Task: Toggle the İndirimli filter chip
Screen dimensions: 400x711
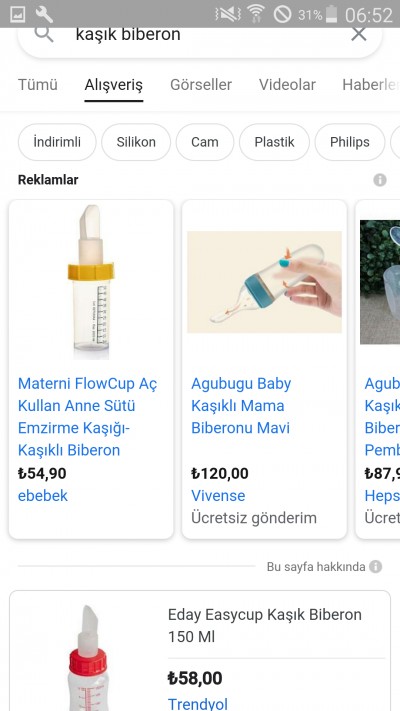Action: coord(57,142)
